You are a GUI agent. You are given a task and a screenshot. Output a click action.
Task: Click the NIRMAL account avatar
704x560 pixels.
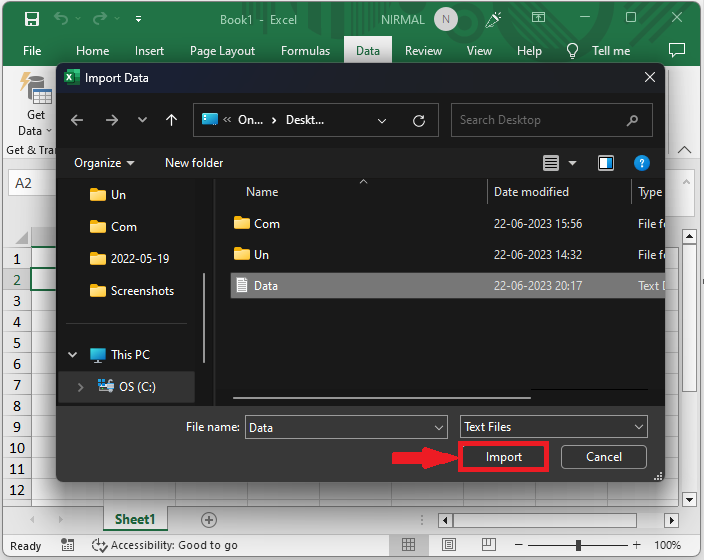tap(445, 19)
